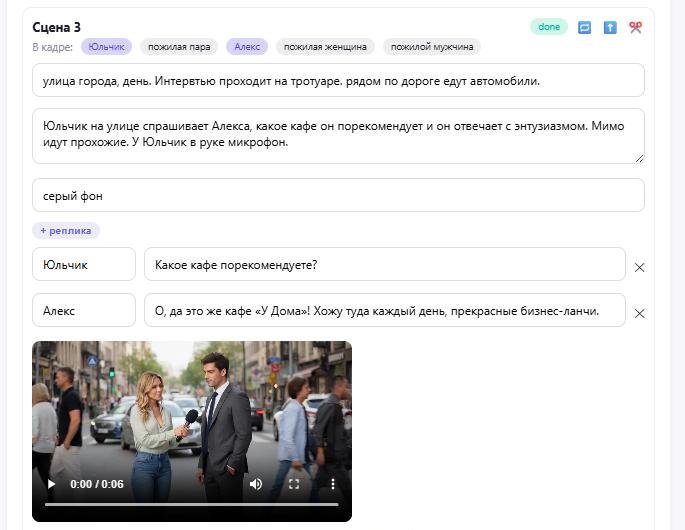Edit the Юльчик speaker name field
Screen dimensions: 685x530
click(84, 264)
